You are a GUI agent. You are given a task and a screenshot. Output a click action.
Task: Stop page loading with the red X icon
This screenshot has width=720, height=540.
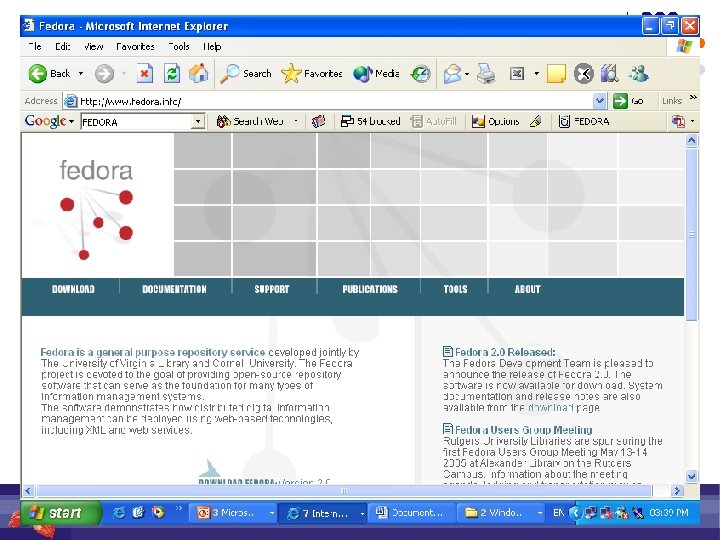145,73
